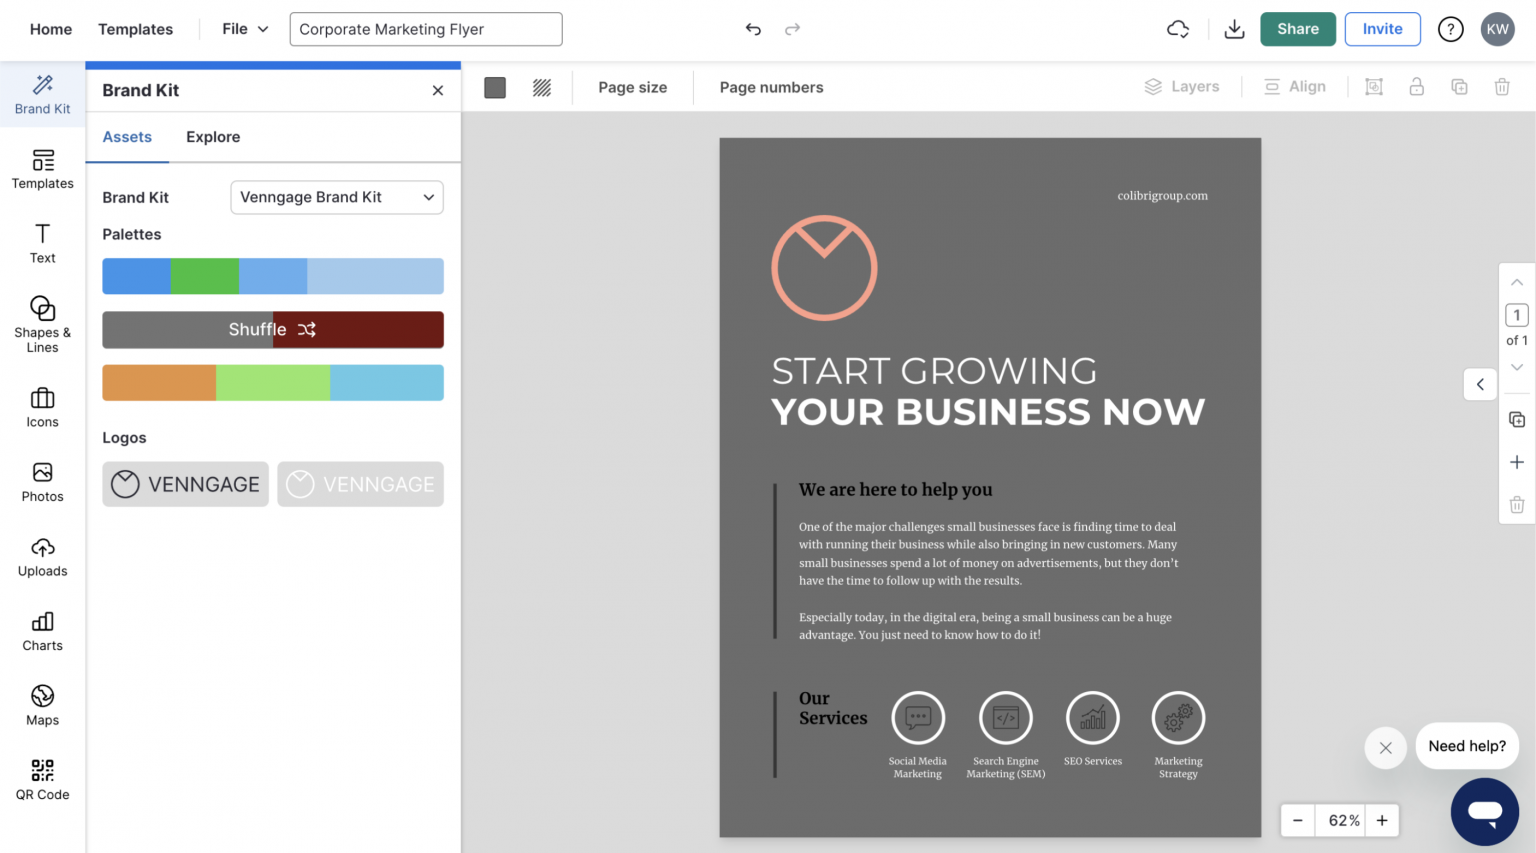1536x853 pixels.
Task: Lock the selected element with the padlock icon
Action: [x=1416, y=87]
